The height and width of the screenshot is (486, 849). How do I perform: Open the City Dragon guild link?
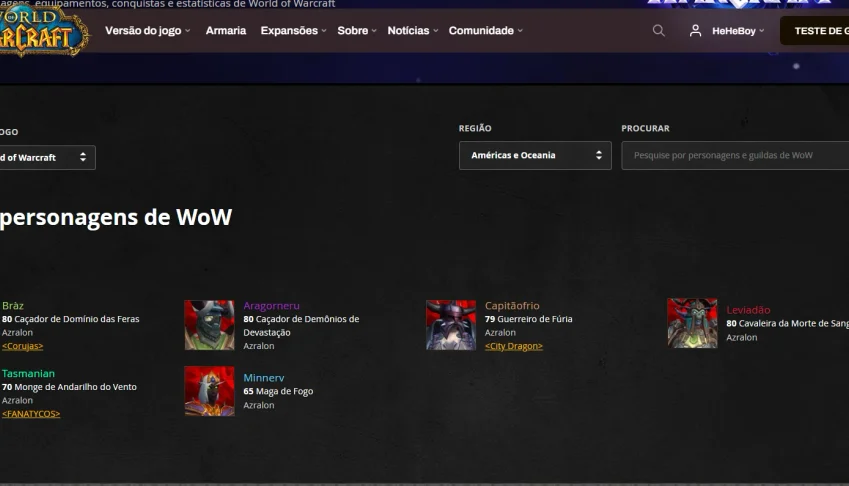tap(513, 346)
